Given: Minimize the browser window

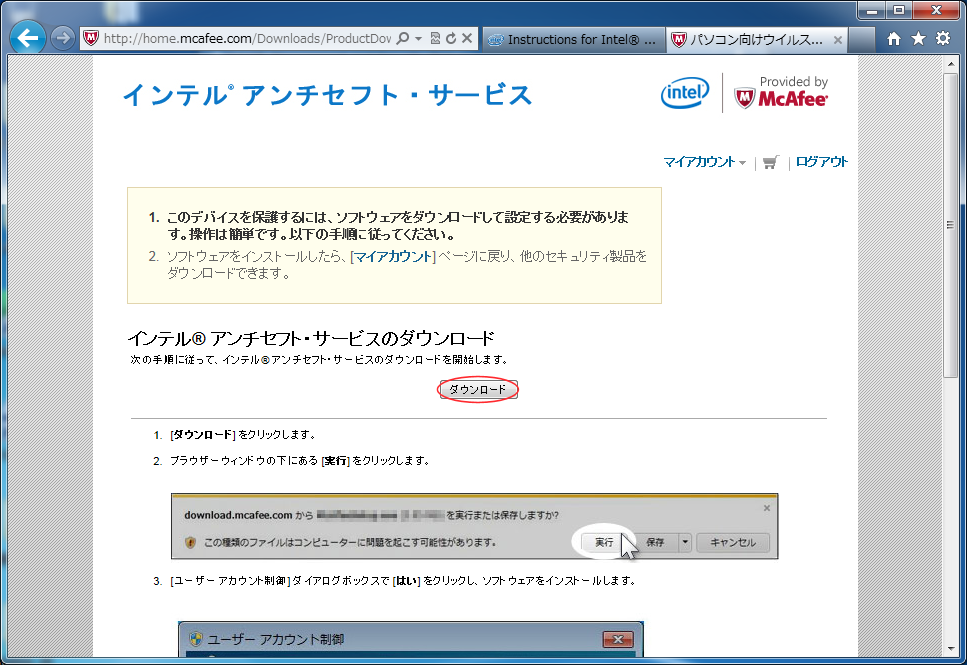Looking at the screenshot, I should [871, 9].
